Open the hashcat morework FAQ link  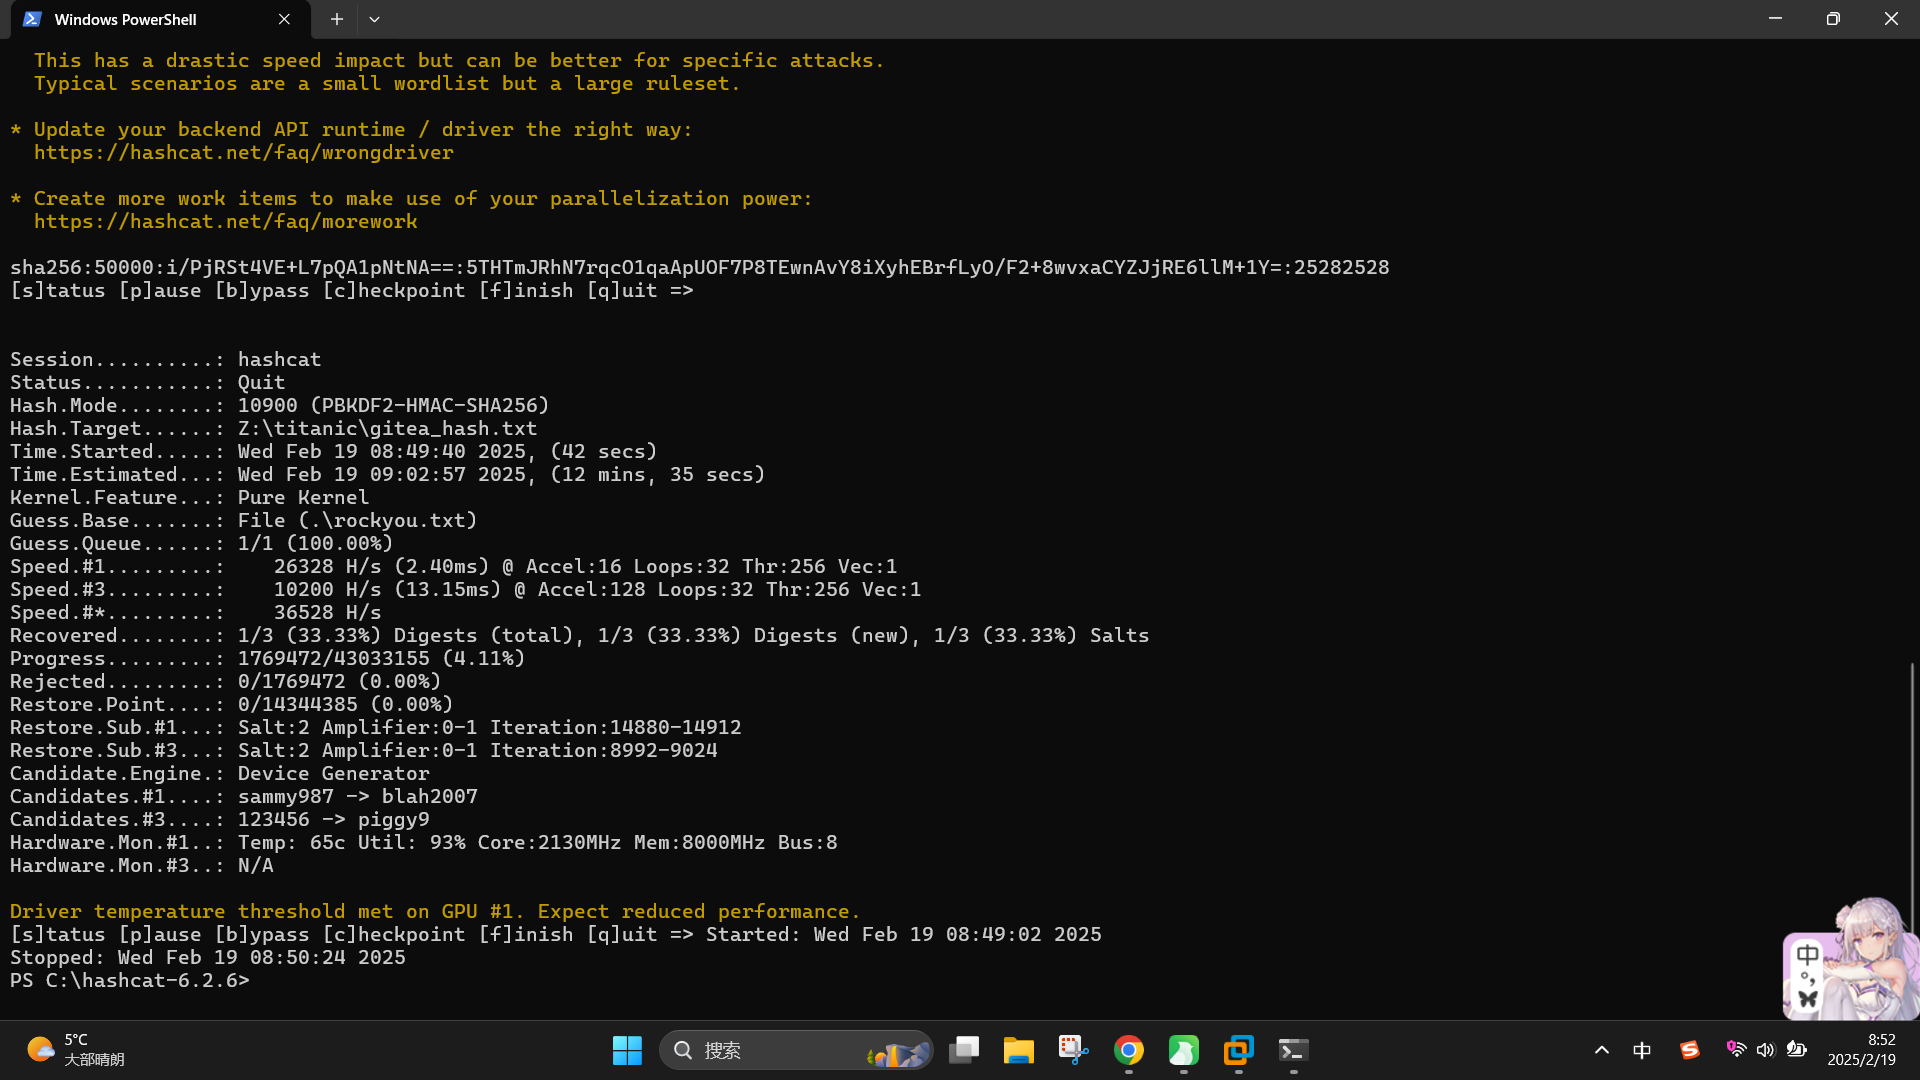coord(226,221)
